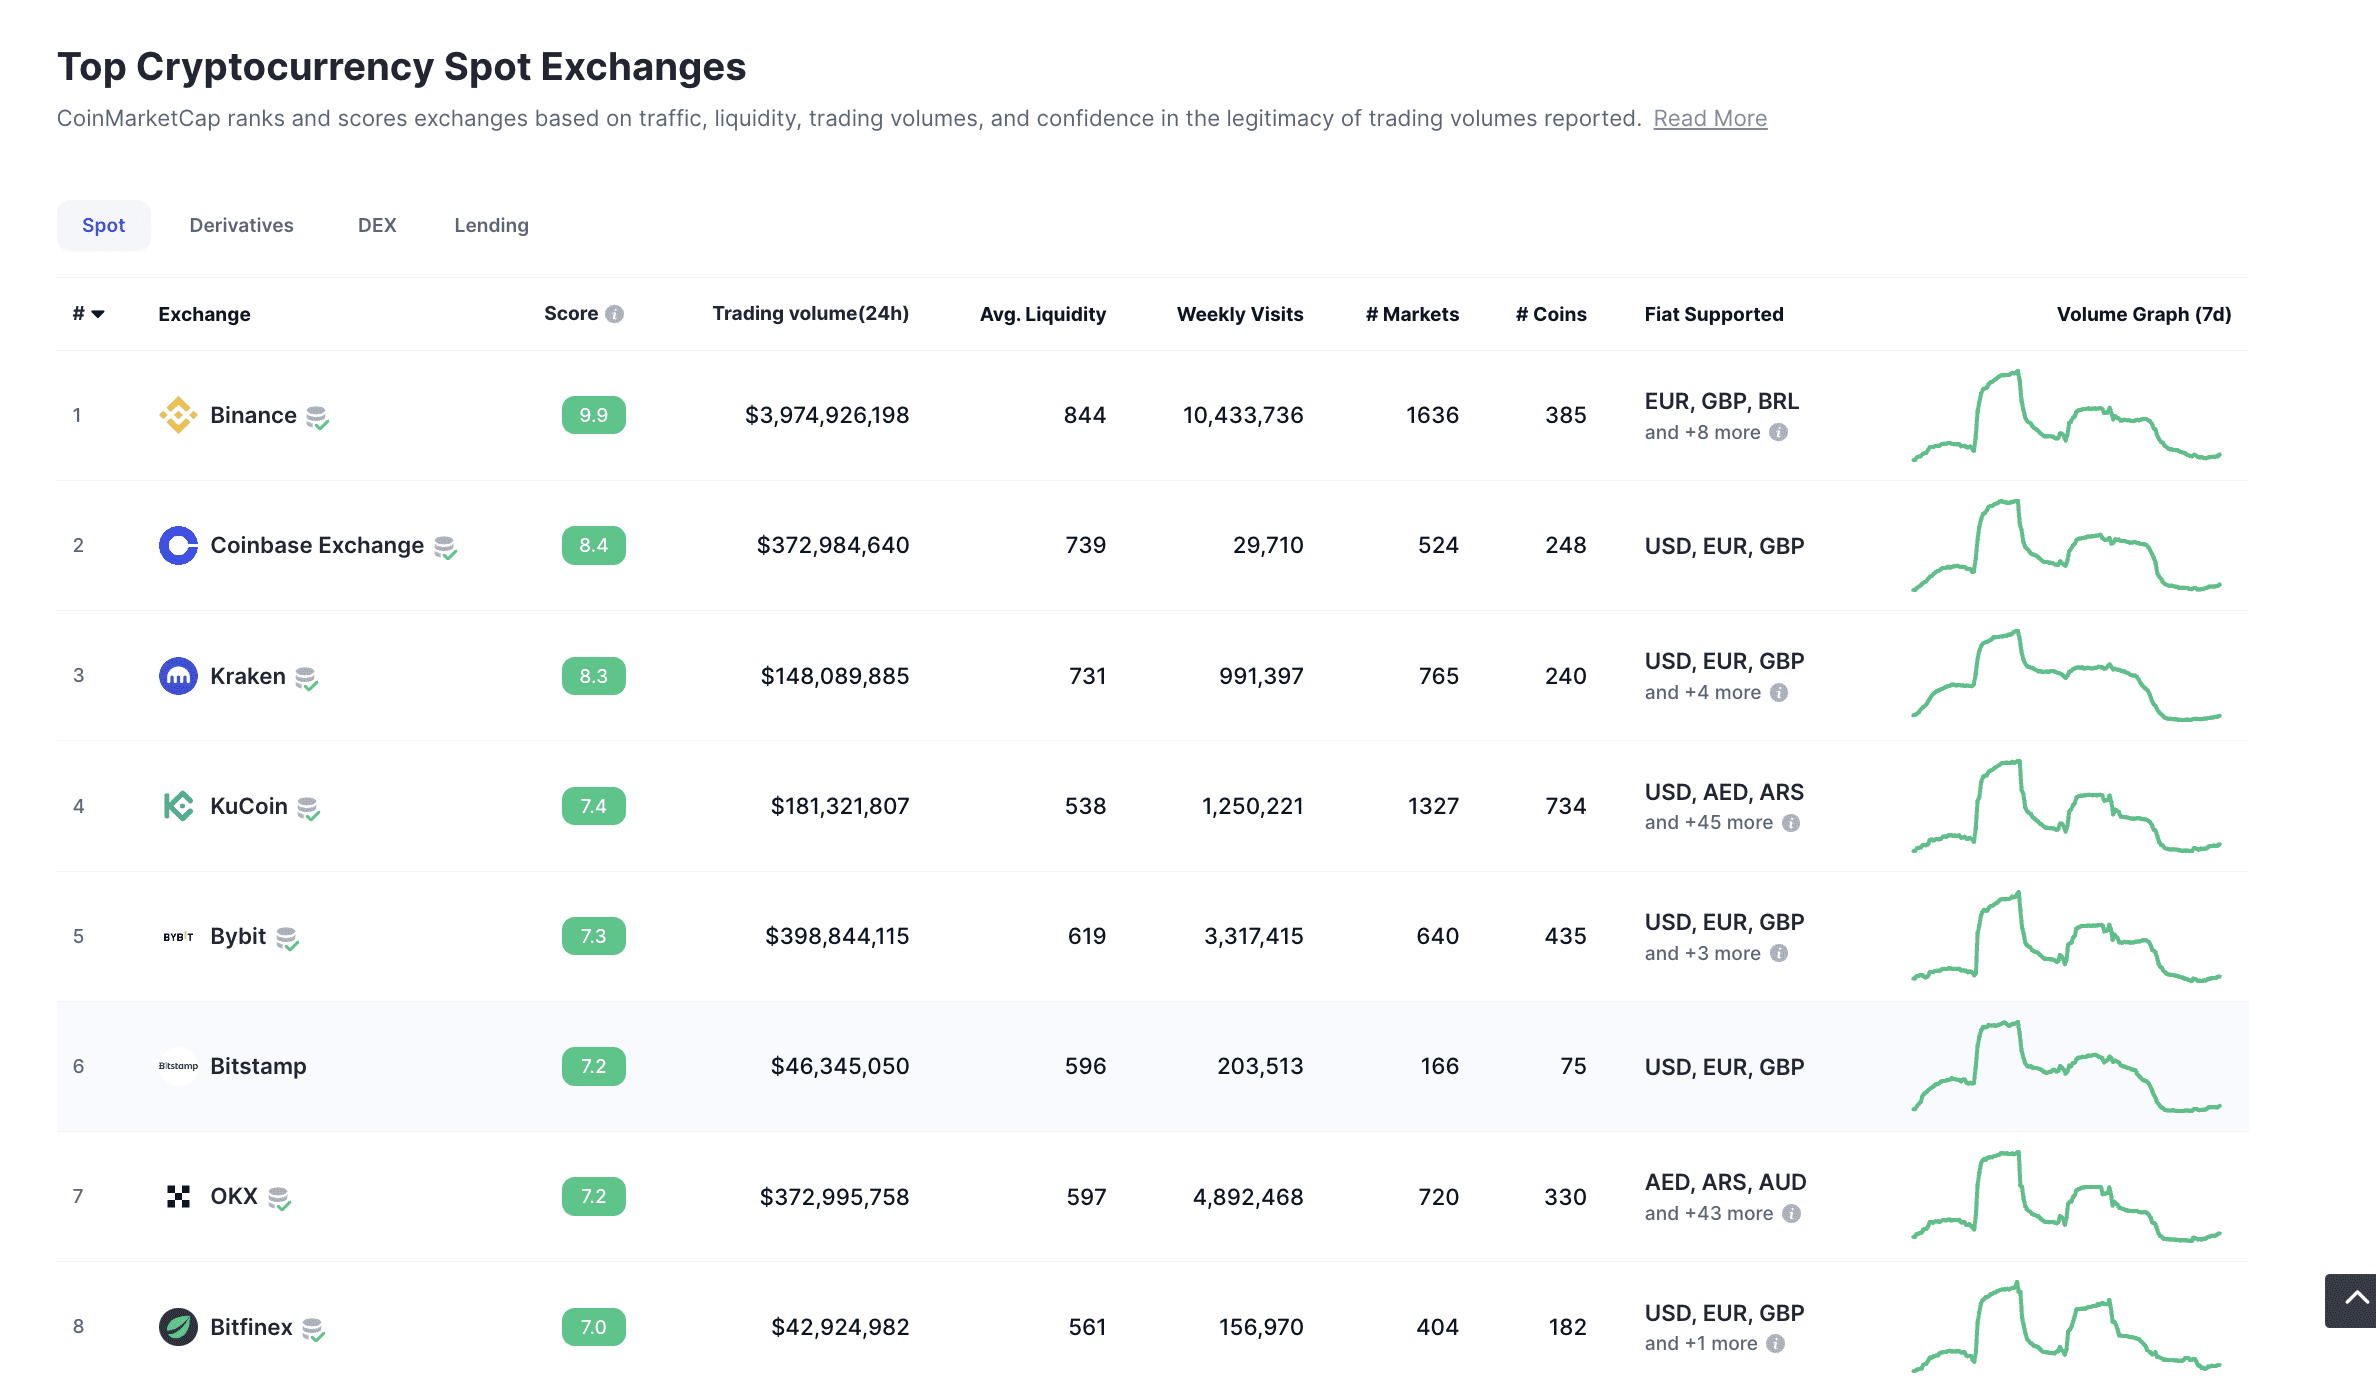
Task: Click the Kraken logo icon
Action: pos(178,676)
